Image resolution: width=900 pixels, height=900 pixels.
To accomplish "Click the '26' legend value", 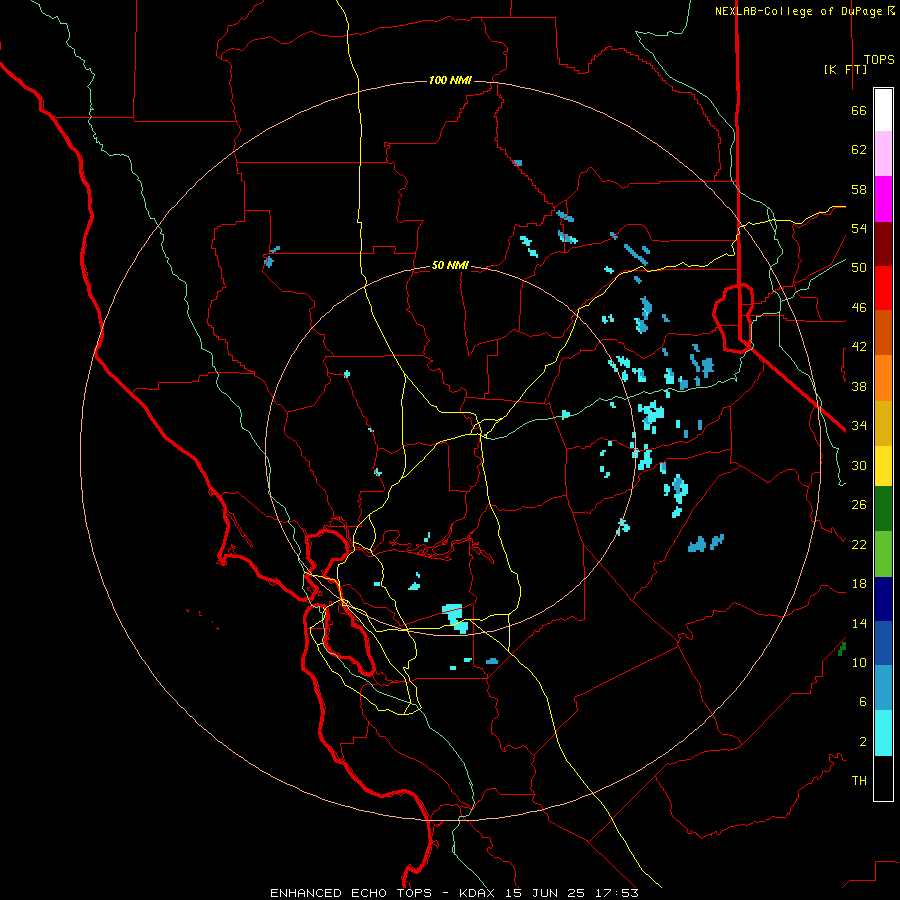I will (859, 505).
